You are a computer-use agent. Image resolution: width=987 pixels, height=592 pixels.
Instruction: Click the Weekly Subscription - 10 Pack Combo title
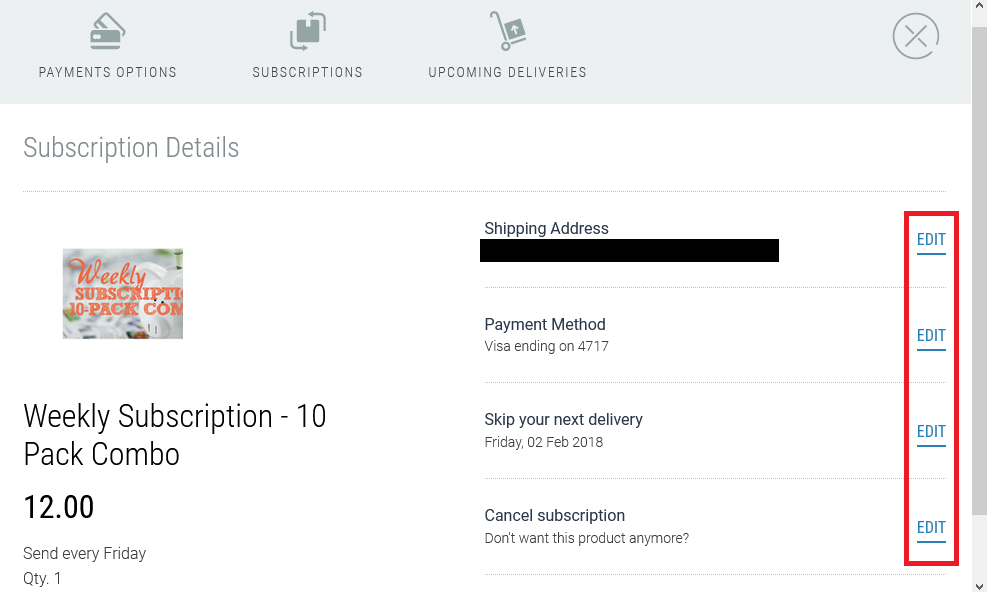coord(174,434)
